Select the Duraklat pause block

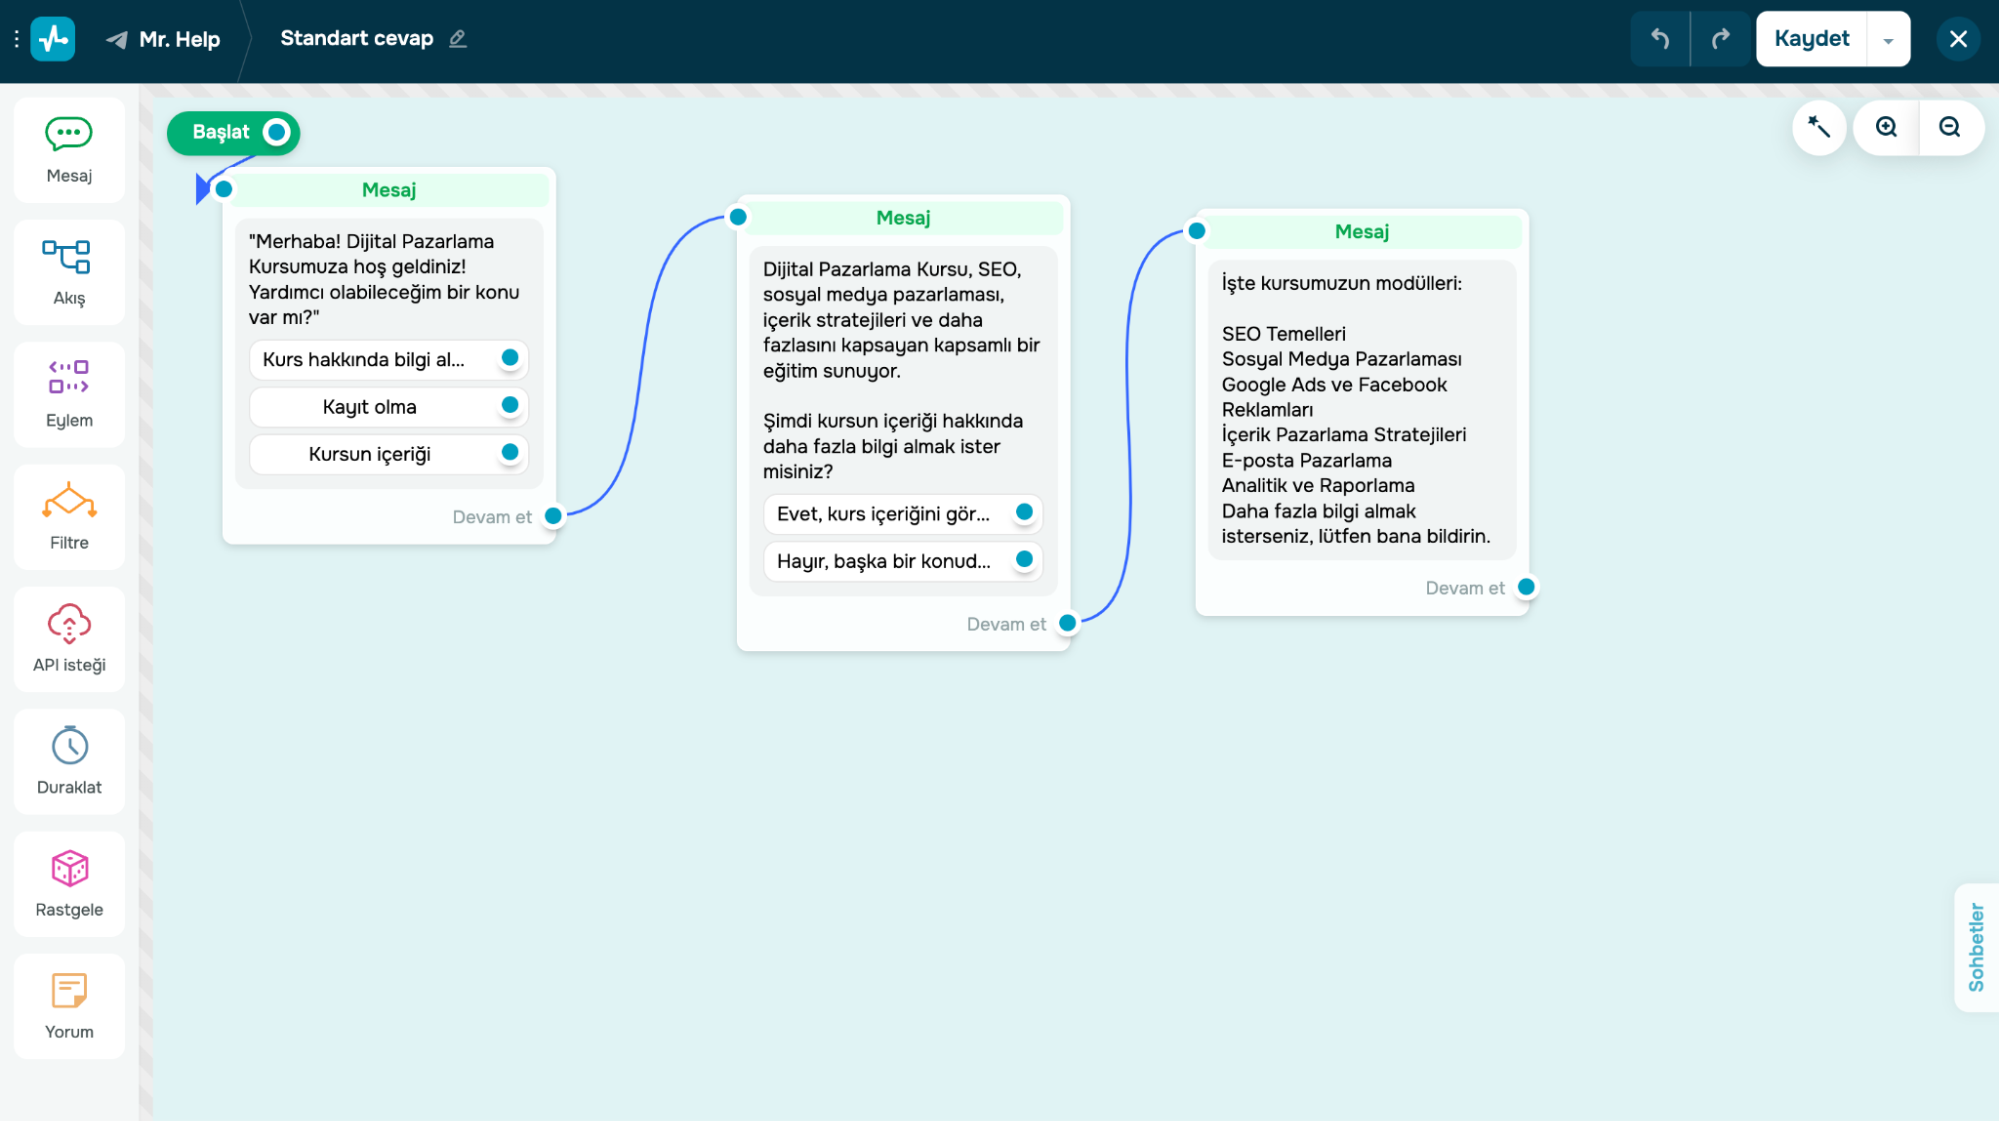[69, 761]
